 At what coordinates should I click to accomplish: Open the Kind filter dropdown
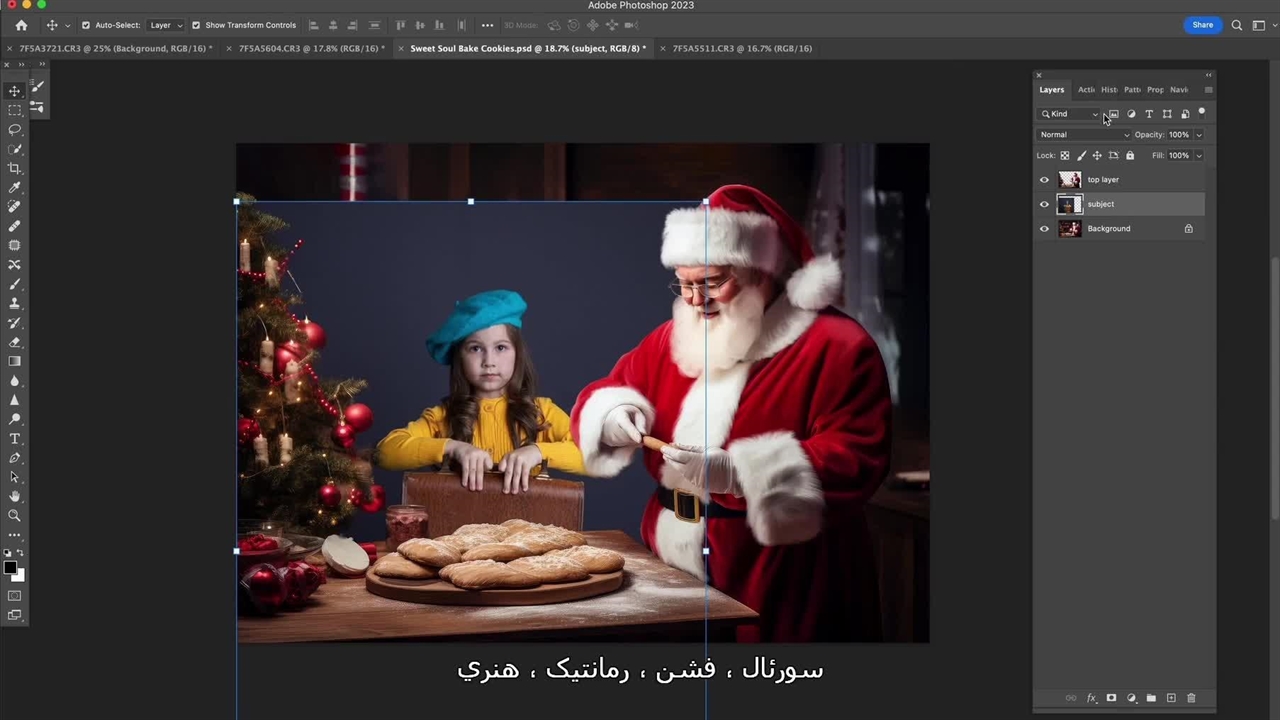(x=1069, y=114)
